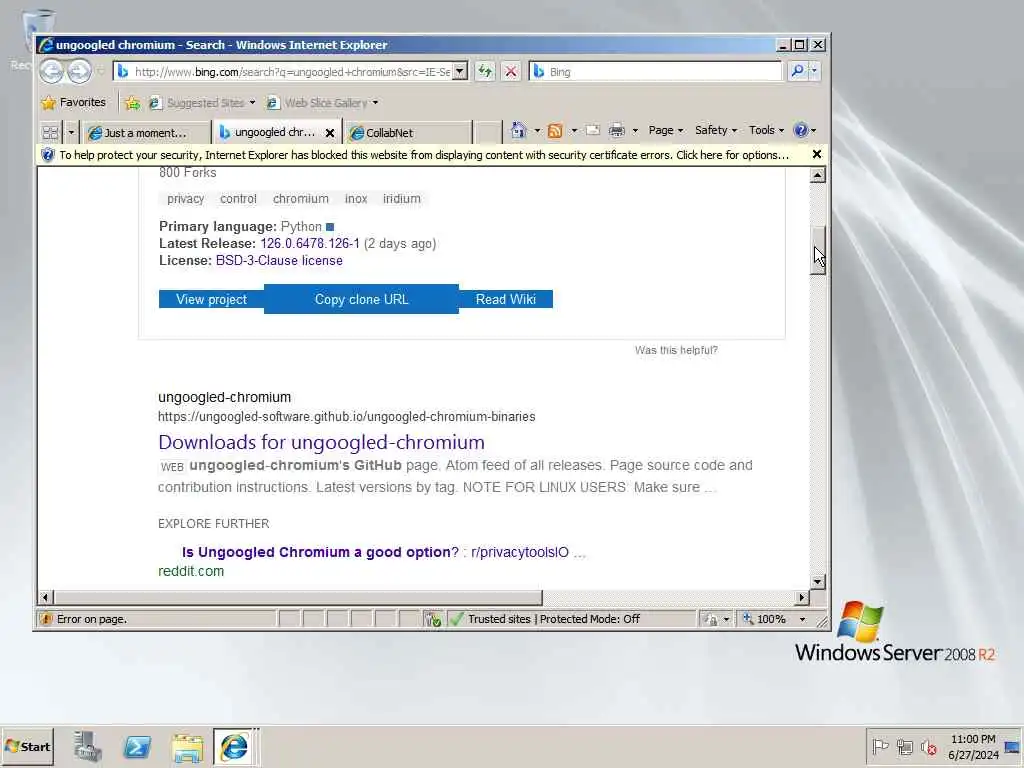Open Windows Explorer from the taskbar
1024x768 pixels.
click(187, 746)
